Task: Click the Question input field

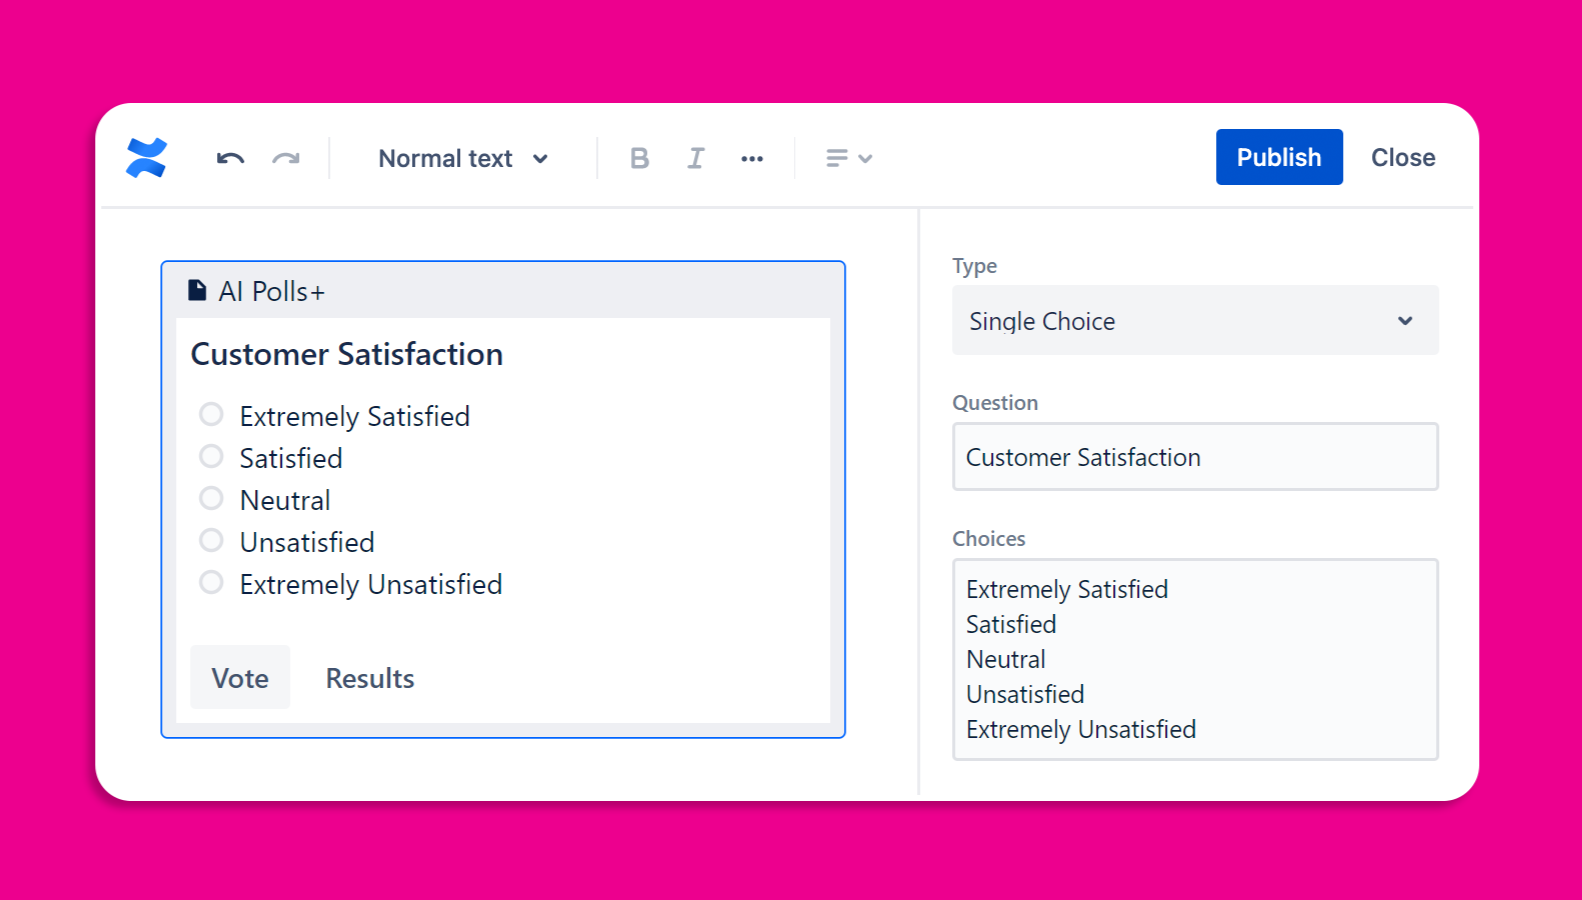Action: click(1195, 457)
